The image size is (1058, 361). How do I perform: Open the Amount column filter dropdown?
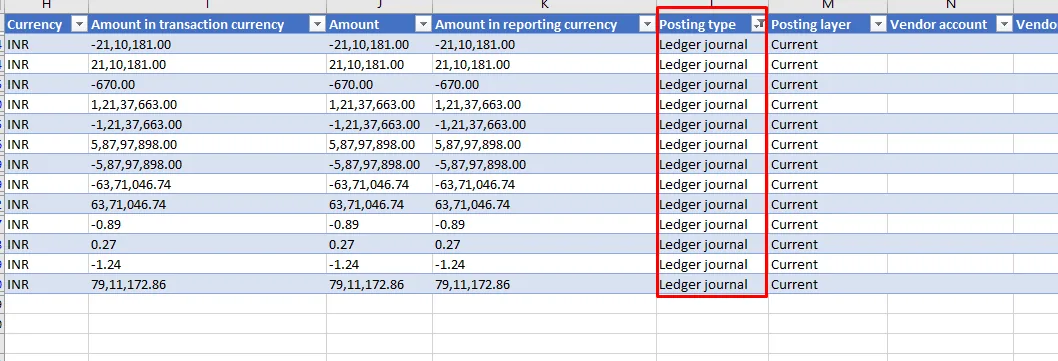tap(423, 25)
